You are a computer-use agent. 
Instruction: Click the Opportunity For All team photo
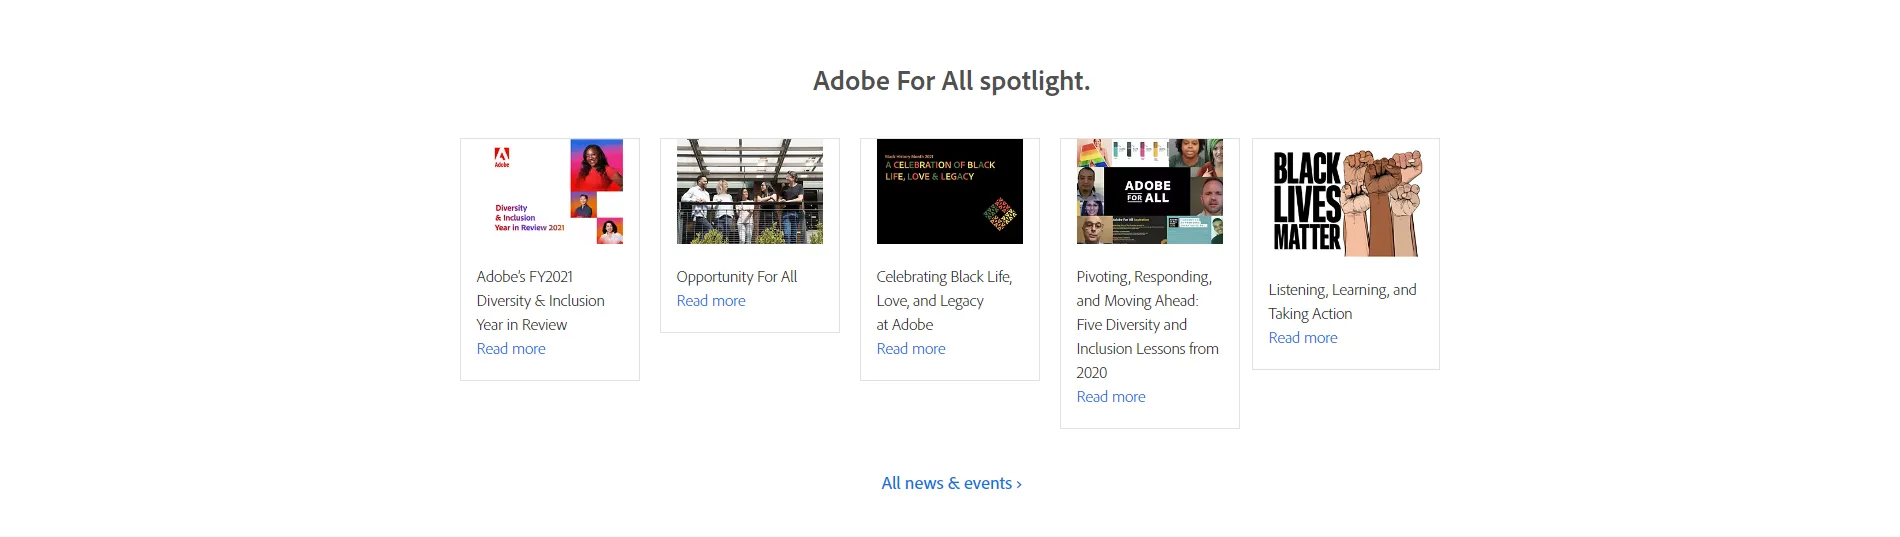(x=750, y=191)
